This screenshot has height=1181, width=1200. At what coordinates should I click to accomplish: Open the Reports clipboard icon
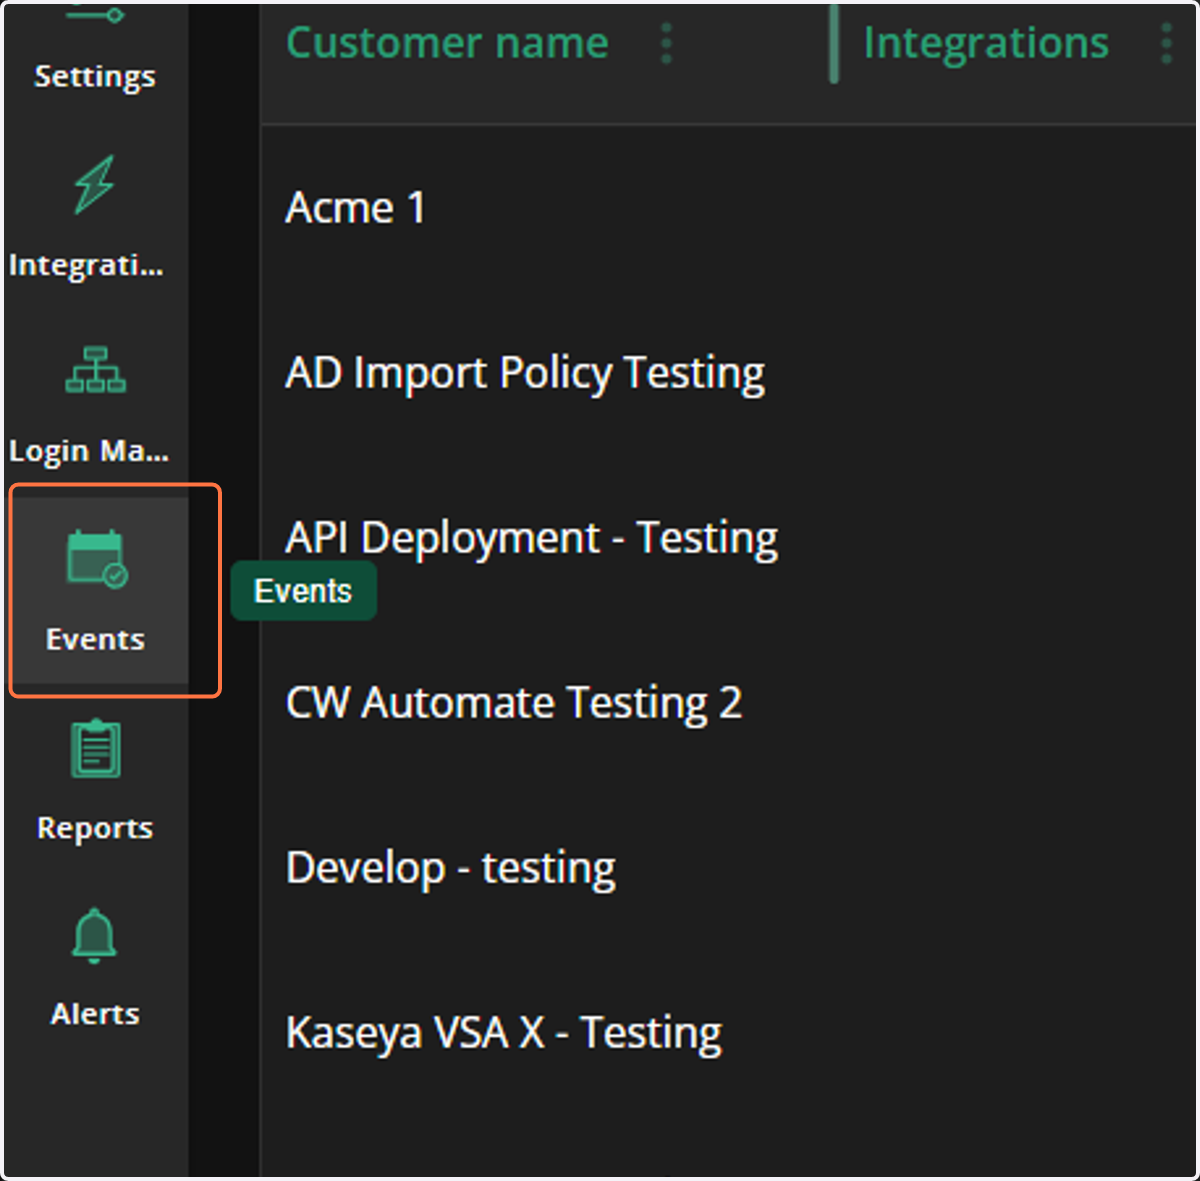(96, 748)
